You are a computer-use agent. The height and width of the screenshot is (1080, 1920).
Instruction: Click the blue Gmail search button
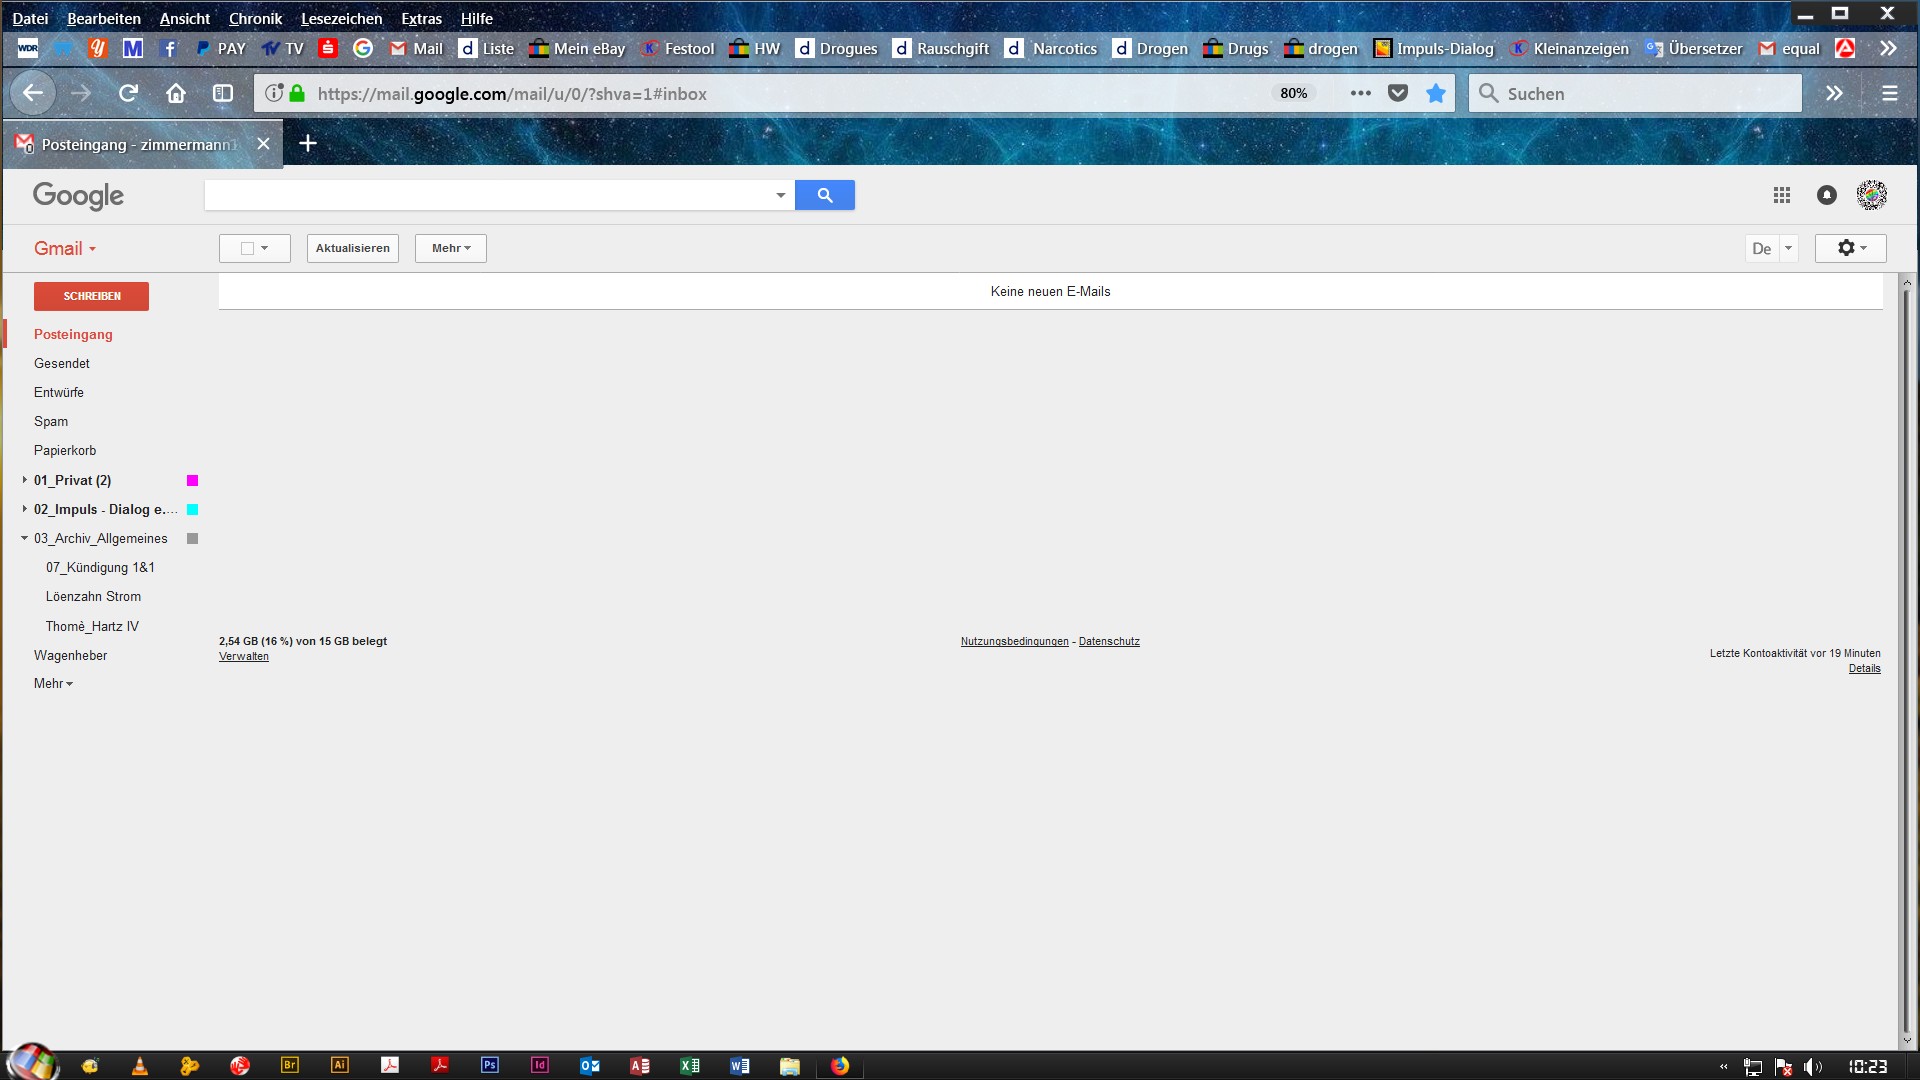coord(824,195)
